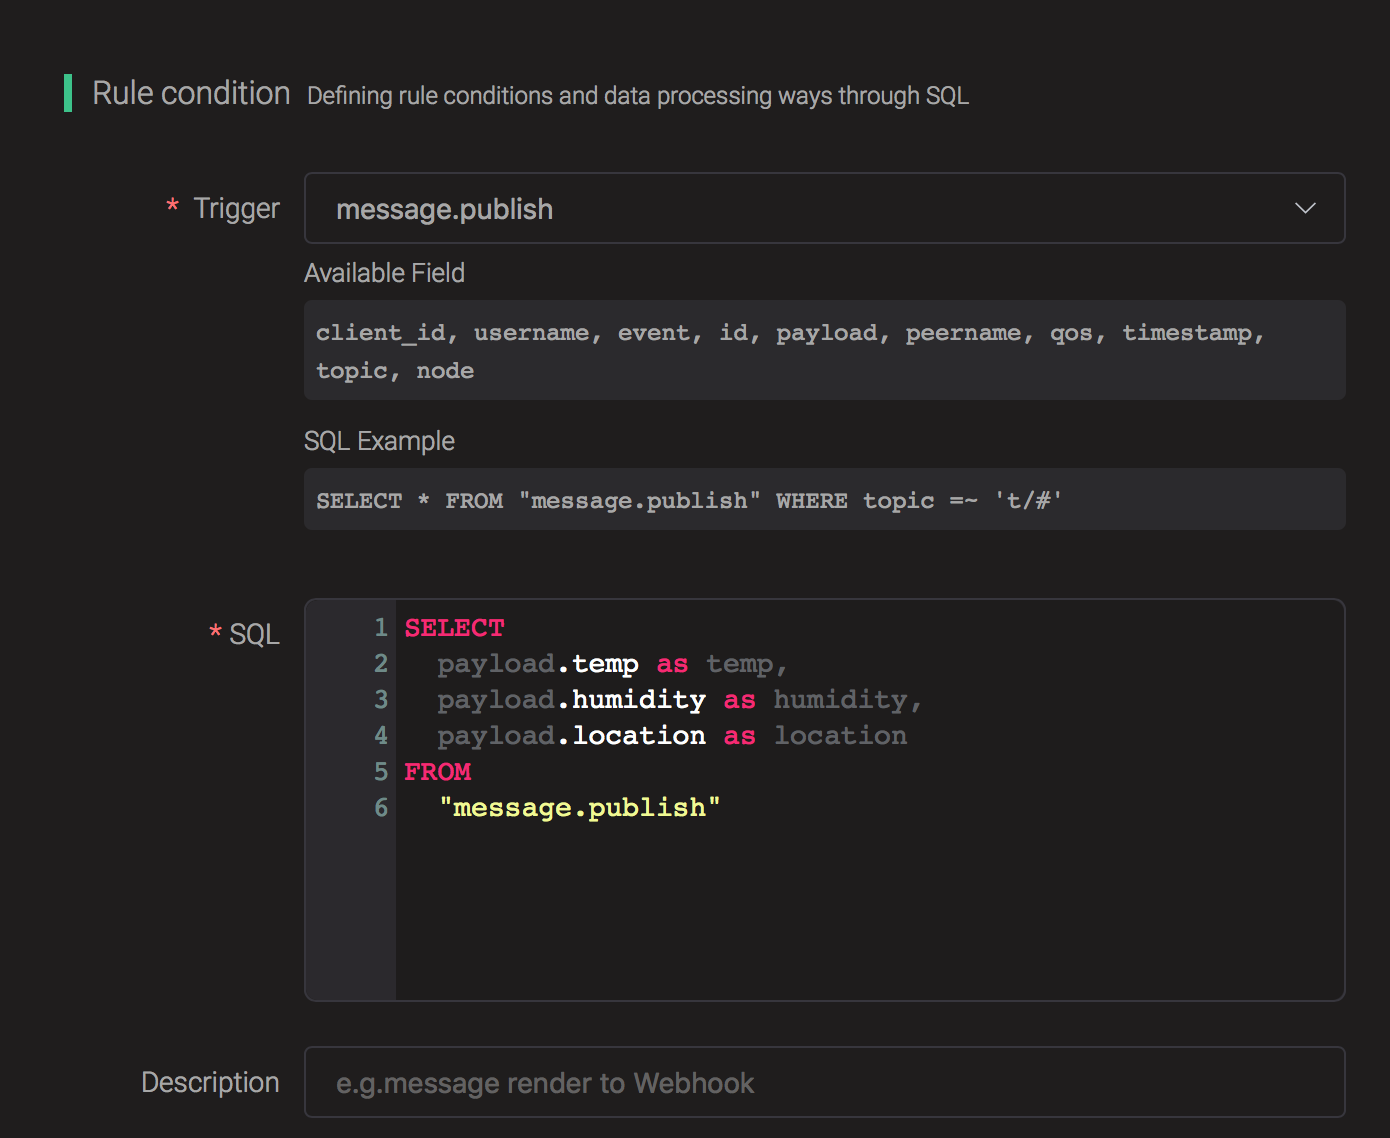Screen dimensions: 1390x1138
Task: Click the SELECT keyword on line 1
Action: pos(454,628)
